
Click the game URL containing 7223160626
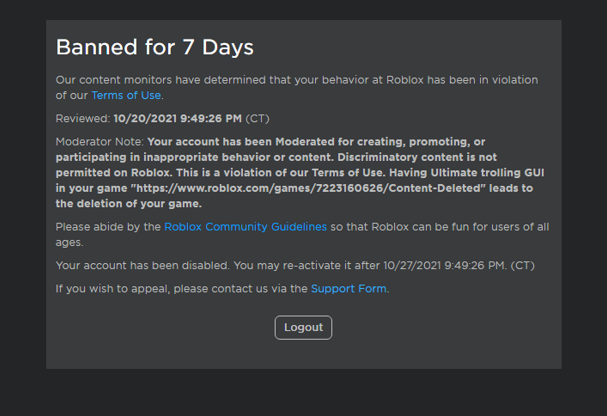point(308,188)
